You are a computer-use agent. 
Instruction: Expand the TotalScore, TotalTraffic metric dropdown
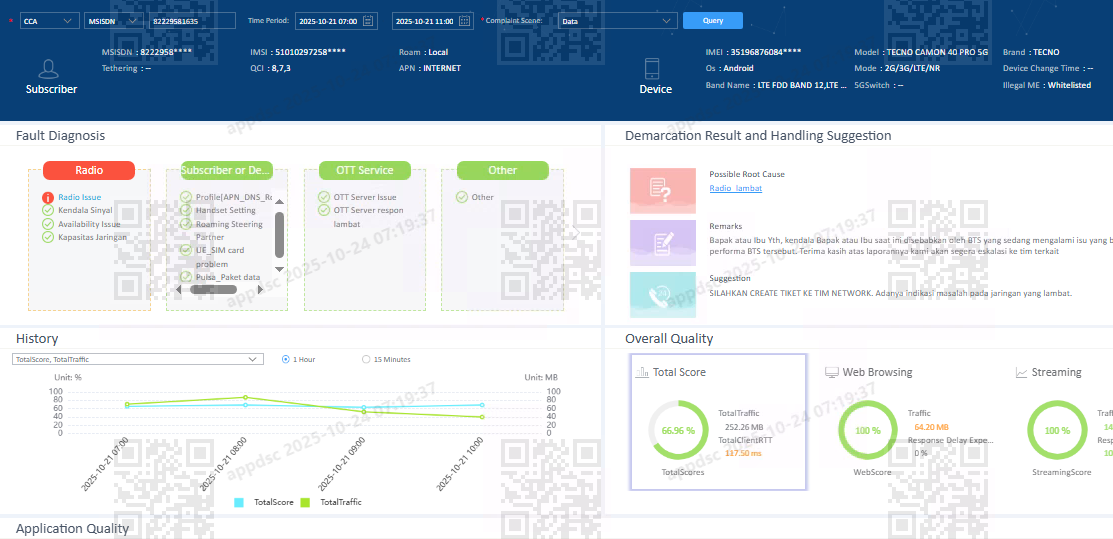138,359
